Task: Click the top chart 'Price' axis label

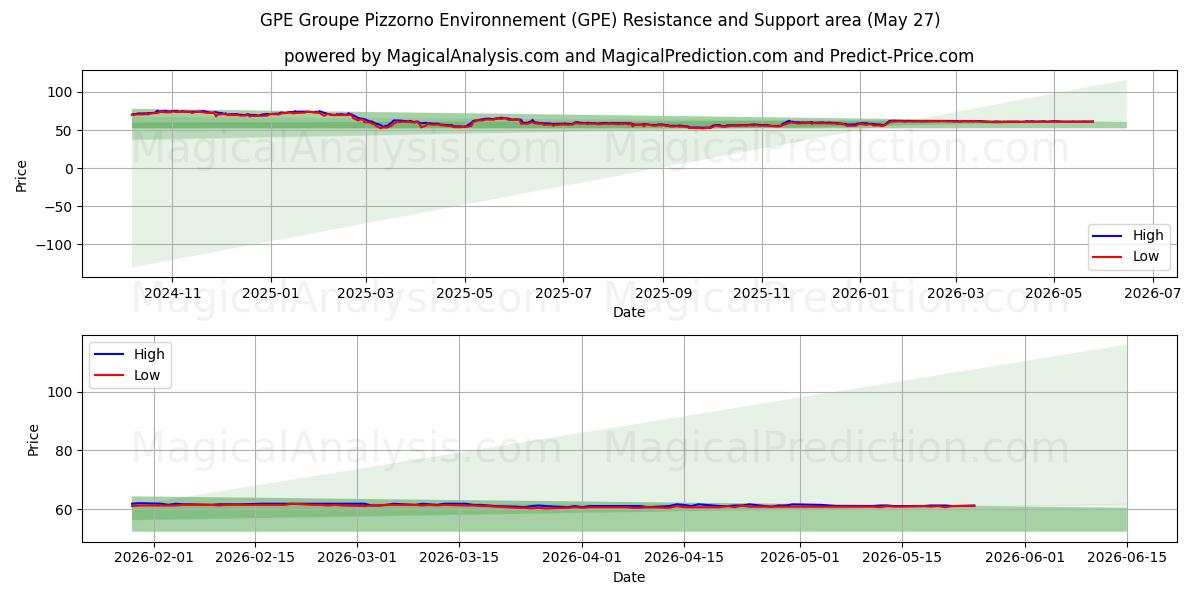Action: click(22, 174)
